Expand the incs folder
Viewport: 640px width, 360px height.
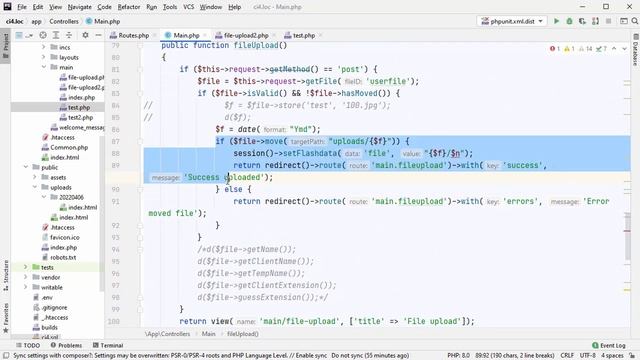[44, 47]
